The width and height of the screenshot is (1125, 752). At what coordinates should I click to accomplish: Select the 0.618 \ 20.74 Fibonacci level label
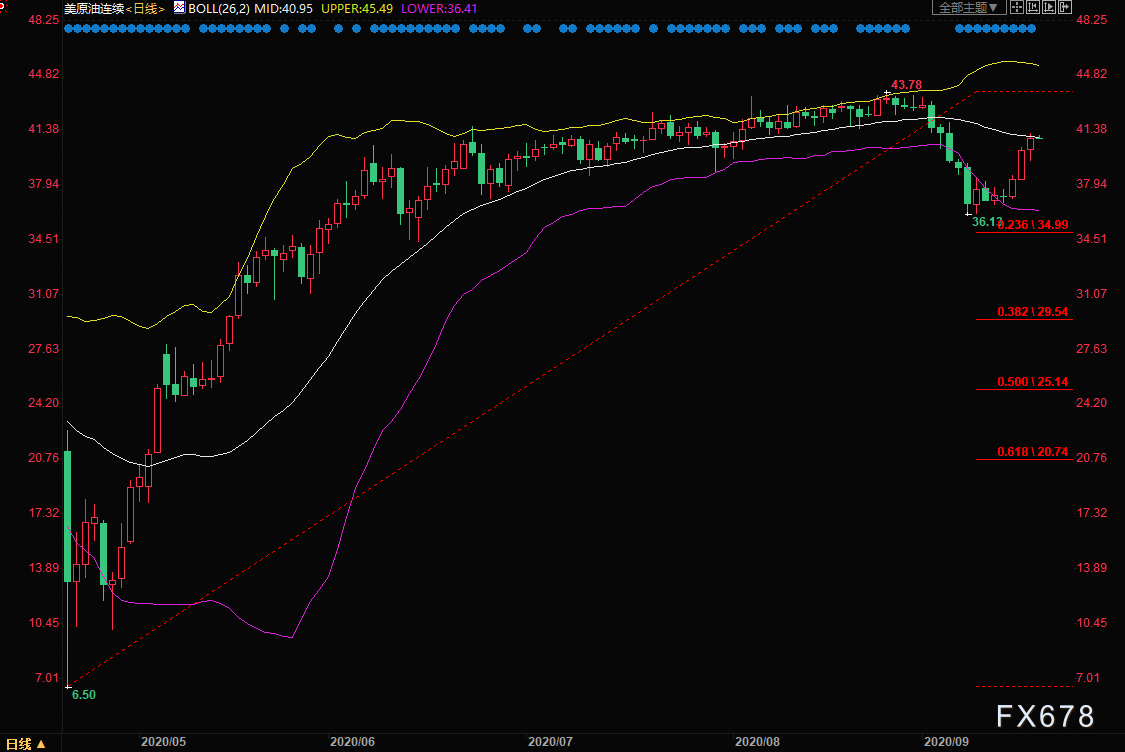(x=1032, y=451)
